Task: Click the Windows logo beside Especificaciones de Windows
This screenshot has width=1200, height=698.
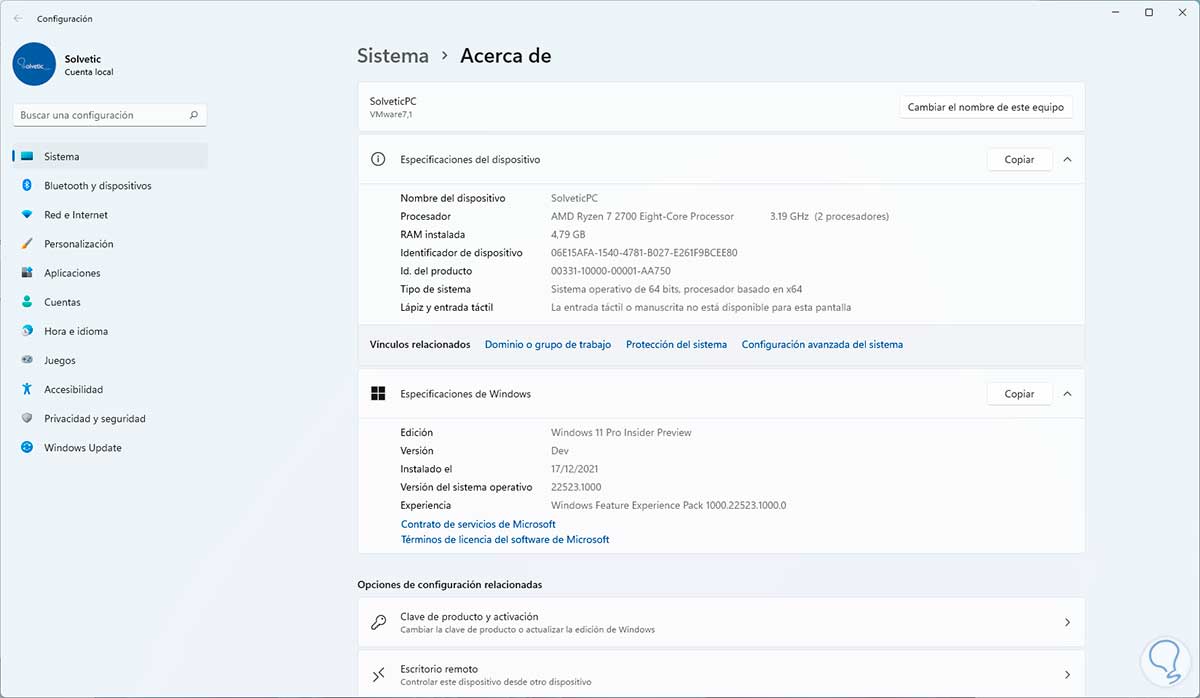Action: (x=378, y=394)
